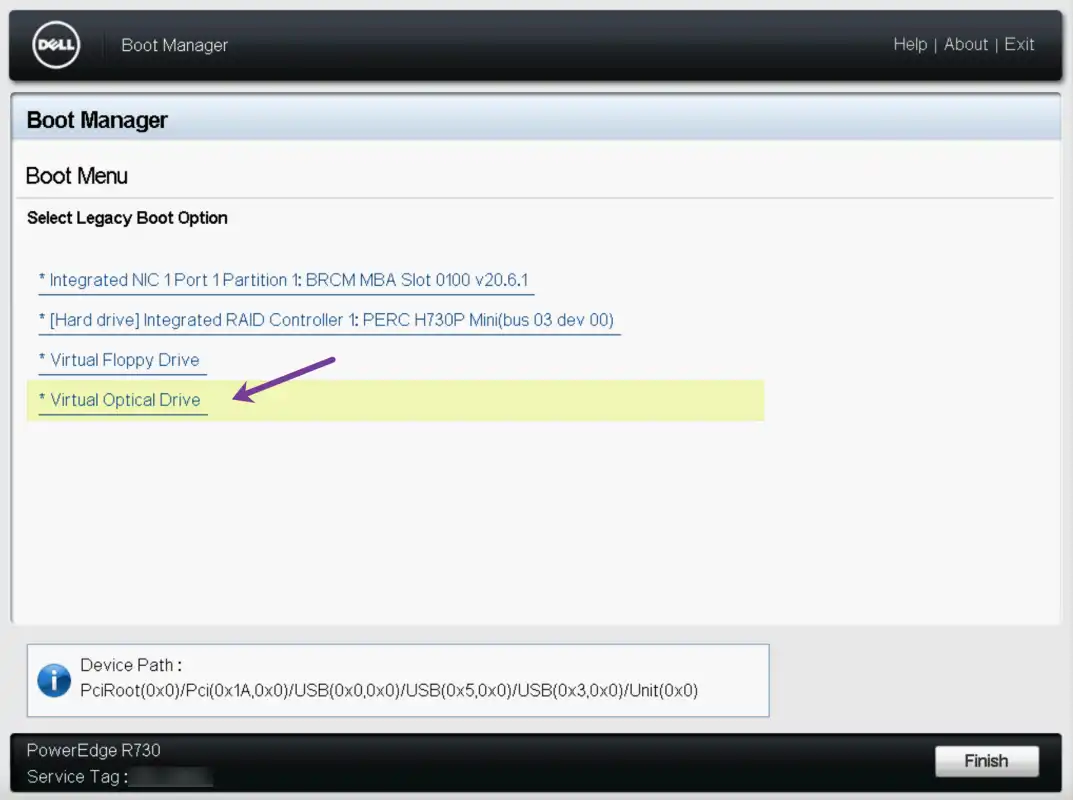The image size is (1073, 800).
Task: Choose the Virtual Floppy Drive boot option
Action: (122, 360)
